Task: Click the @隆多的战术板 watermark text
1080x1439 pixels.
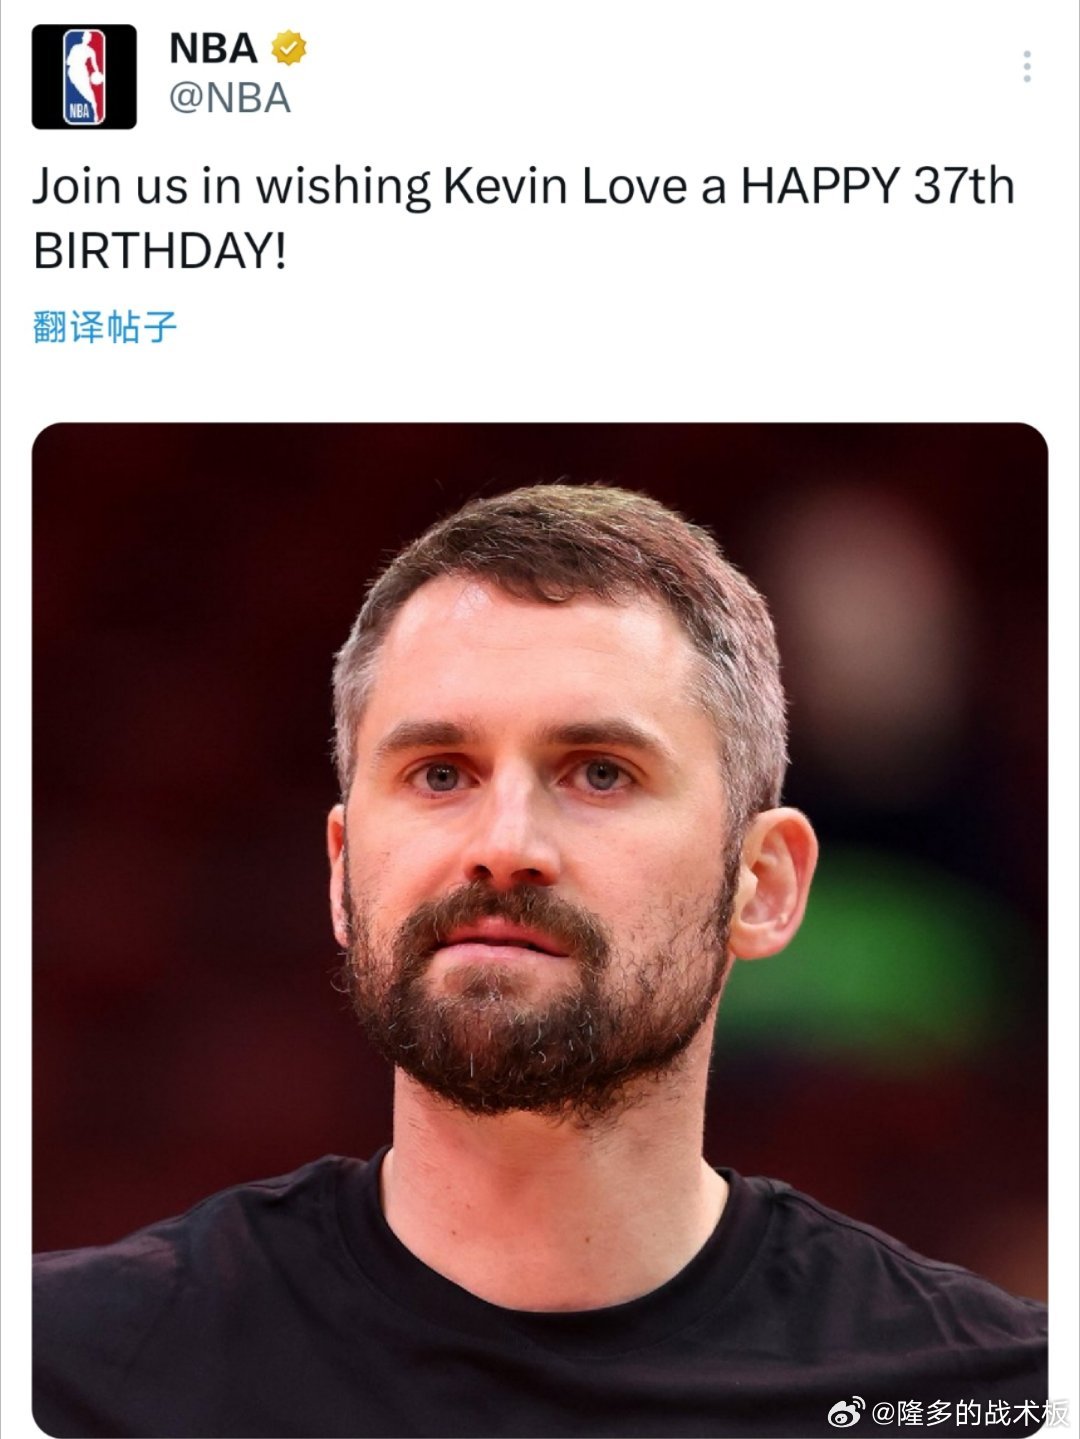Action: [x=969, y=1413]
